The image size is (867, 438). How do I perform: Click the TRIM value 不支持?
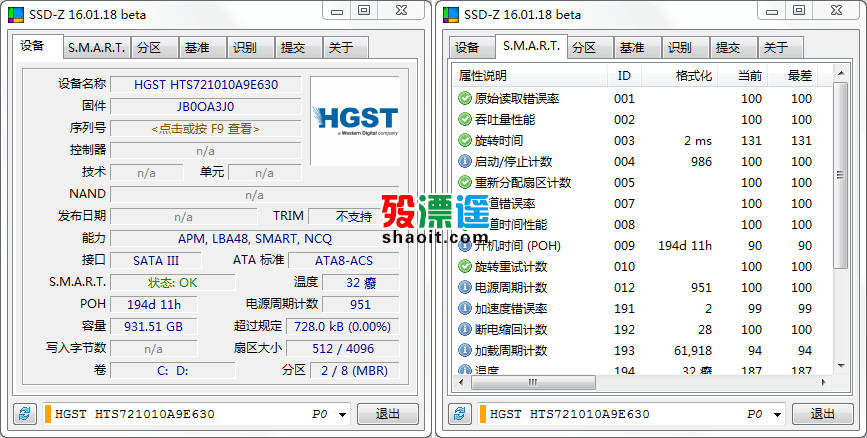[x=353, y=216]
